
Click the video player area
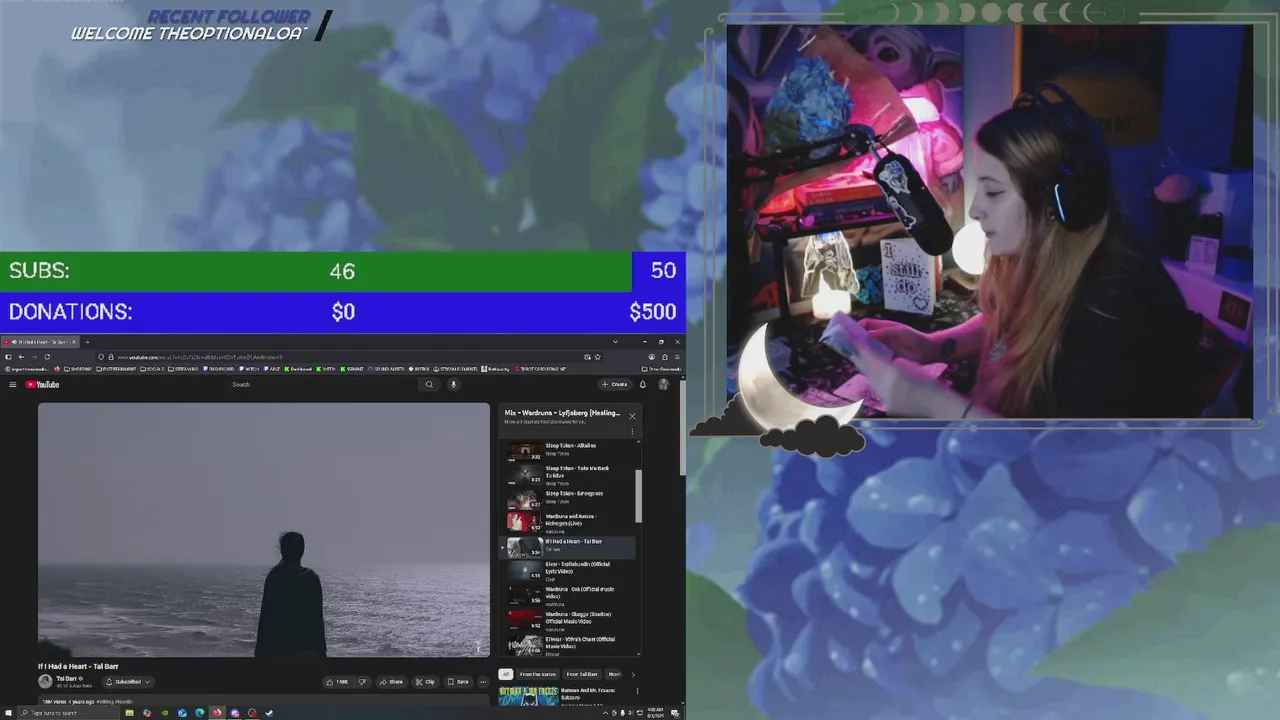[x=264, y=530]
